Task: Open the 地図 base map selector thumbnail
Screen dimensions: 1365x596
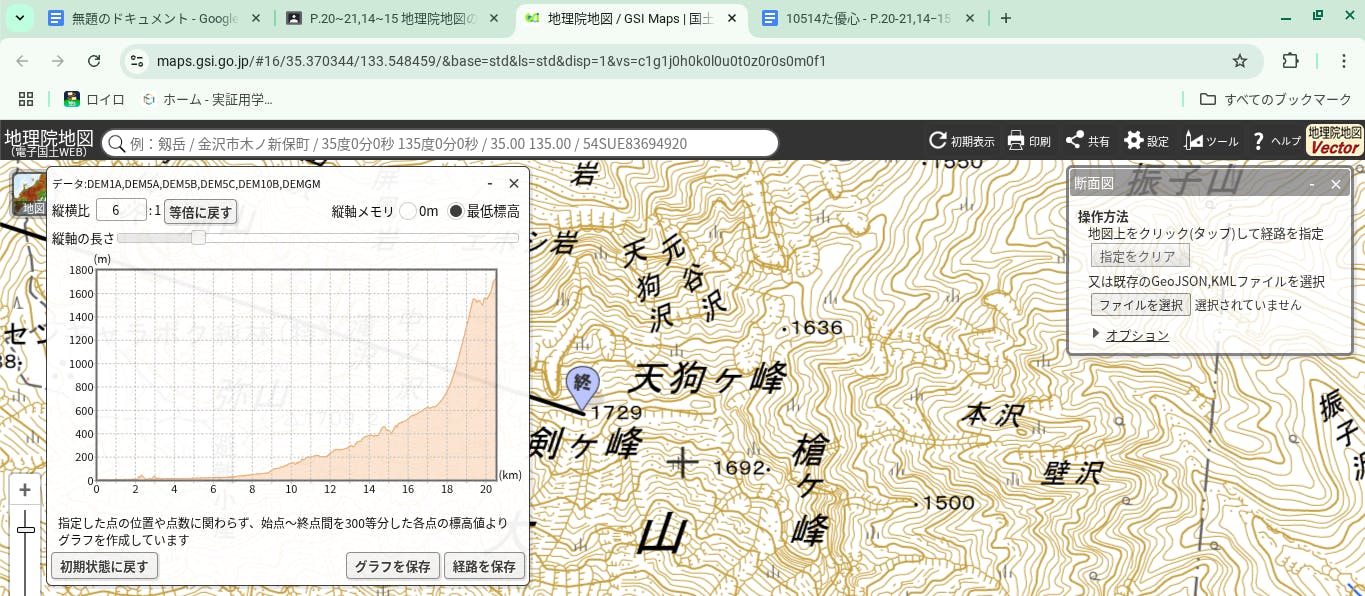Action: 29,194
